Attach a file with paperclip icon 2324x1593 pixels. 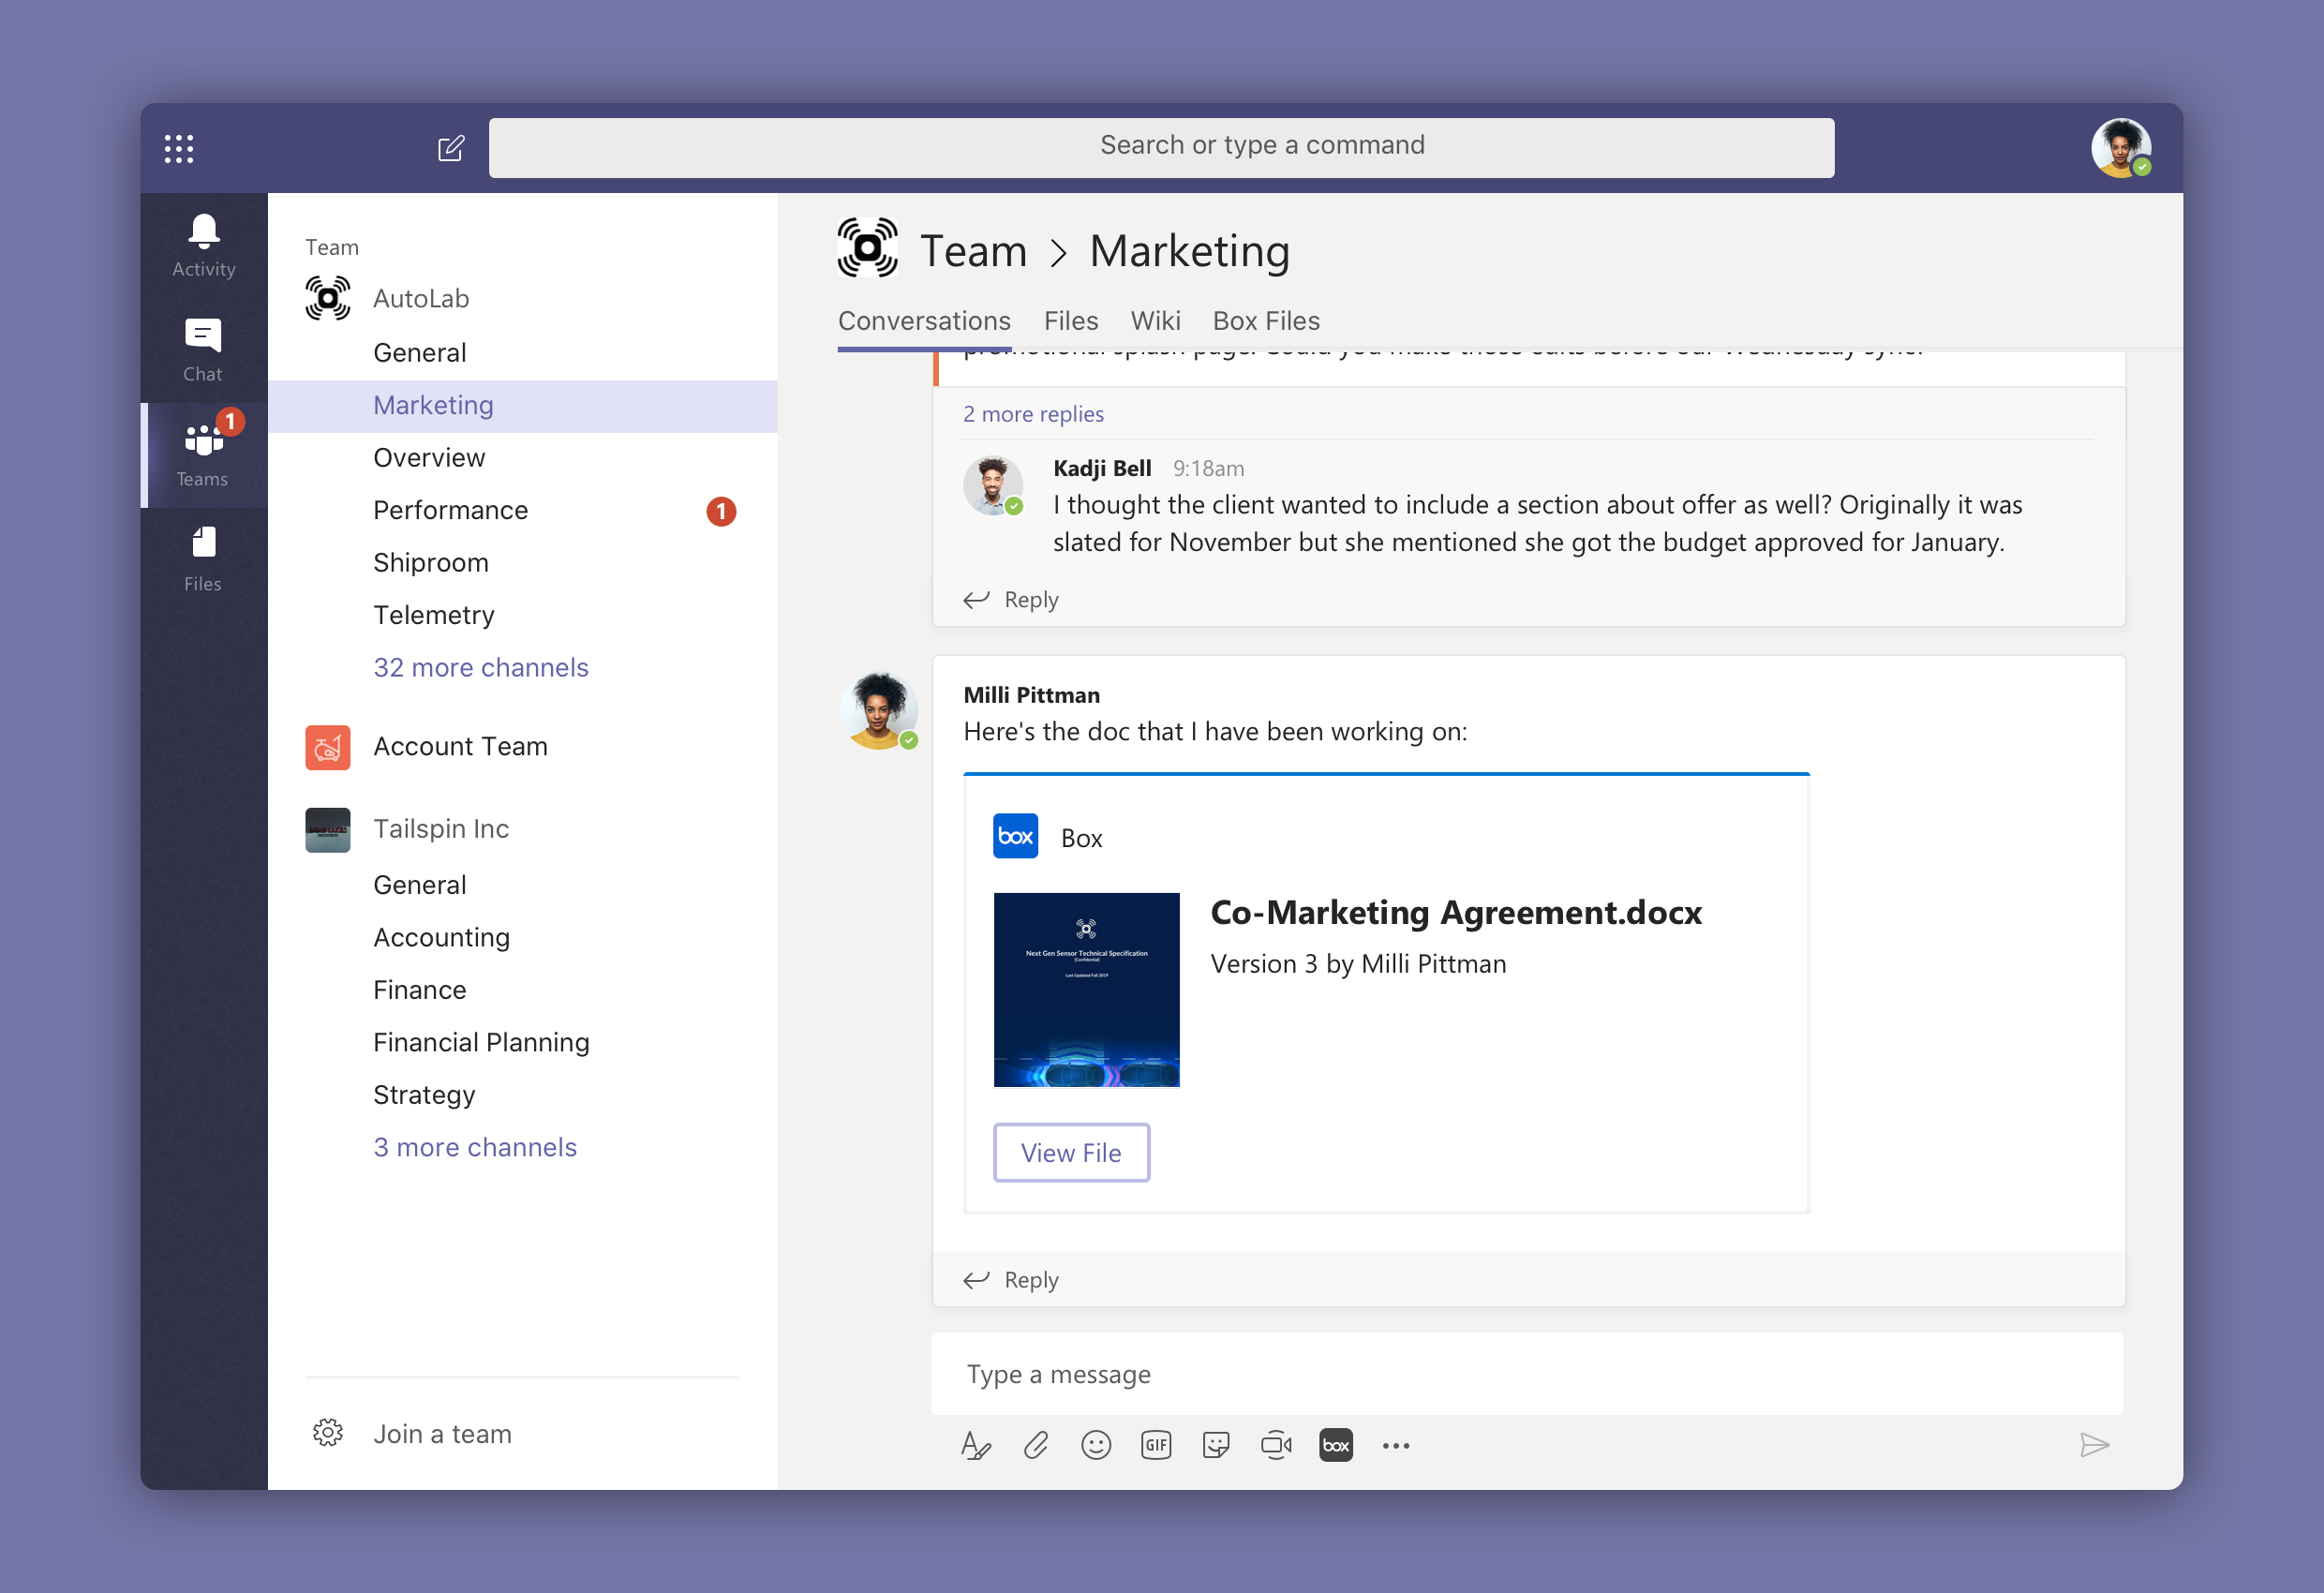tap(1036, 1445)
